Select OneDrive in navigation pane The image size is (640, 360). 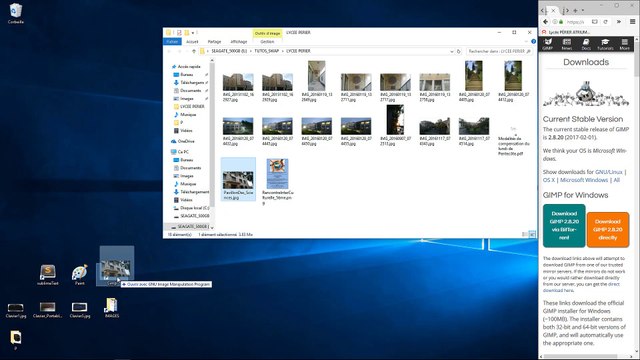click(186, 141)
